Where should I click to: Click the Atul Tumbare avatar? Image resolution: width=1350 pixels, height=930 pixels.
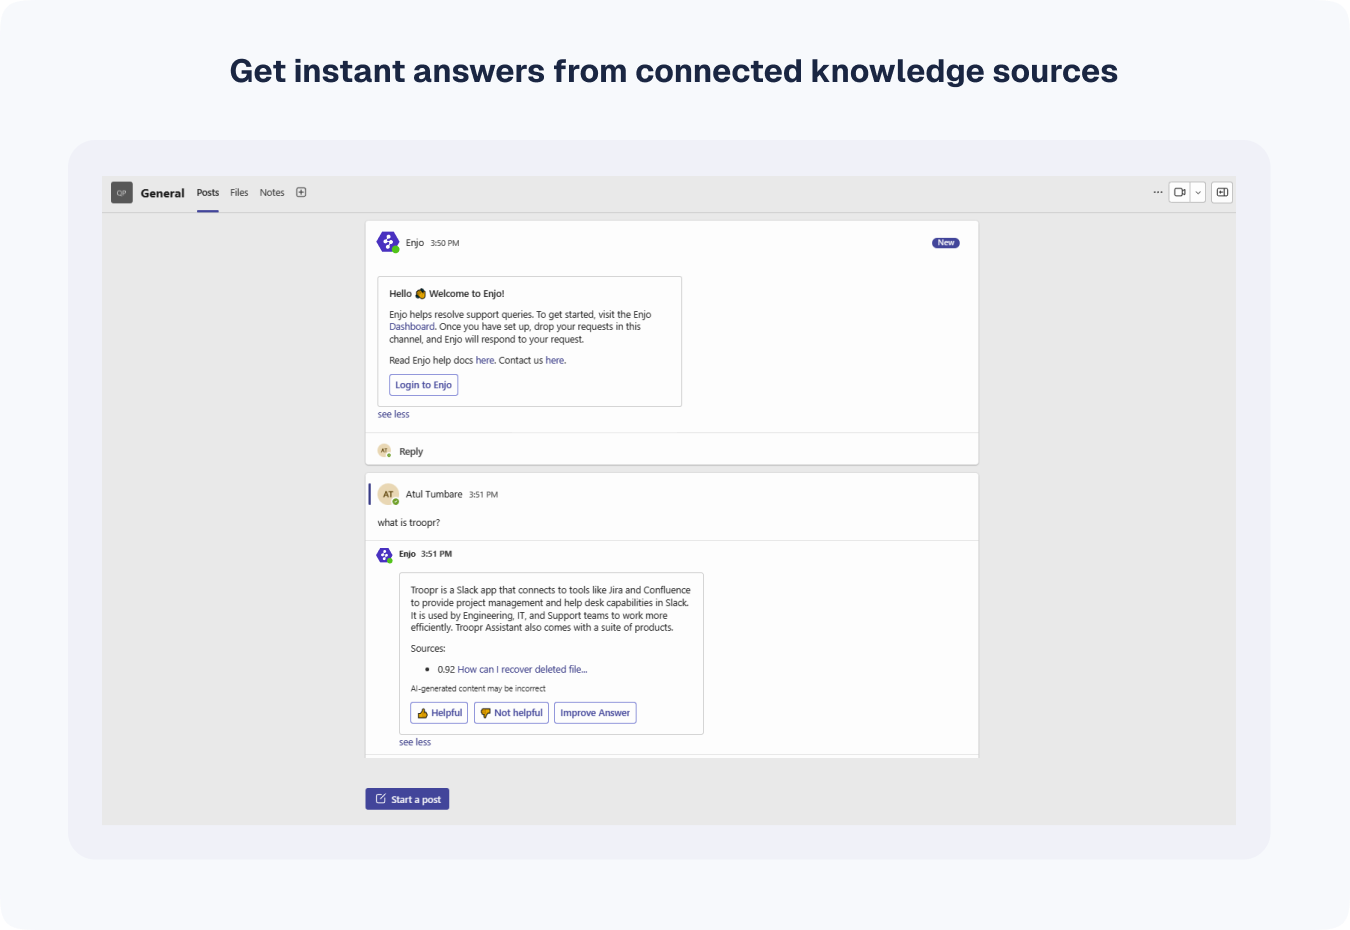click(x=388, y=494)
